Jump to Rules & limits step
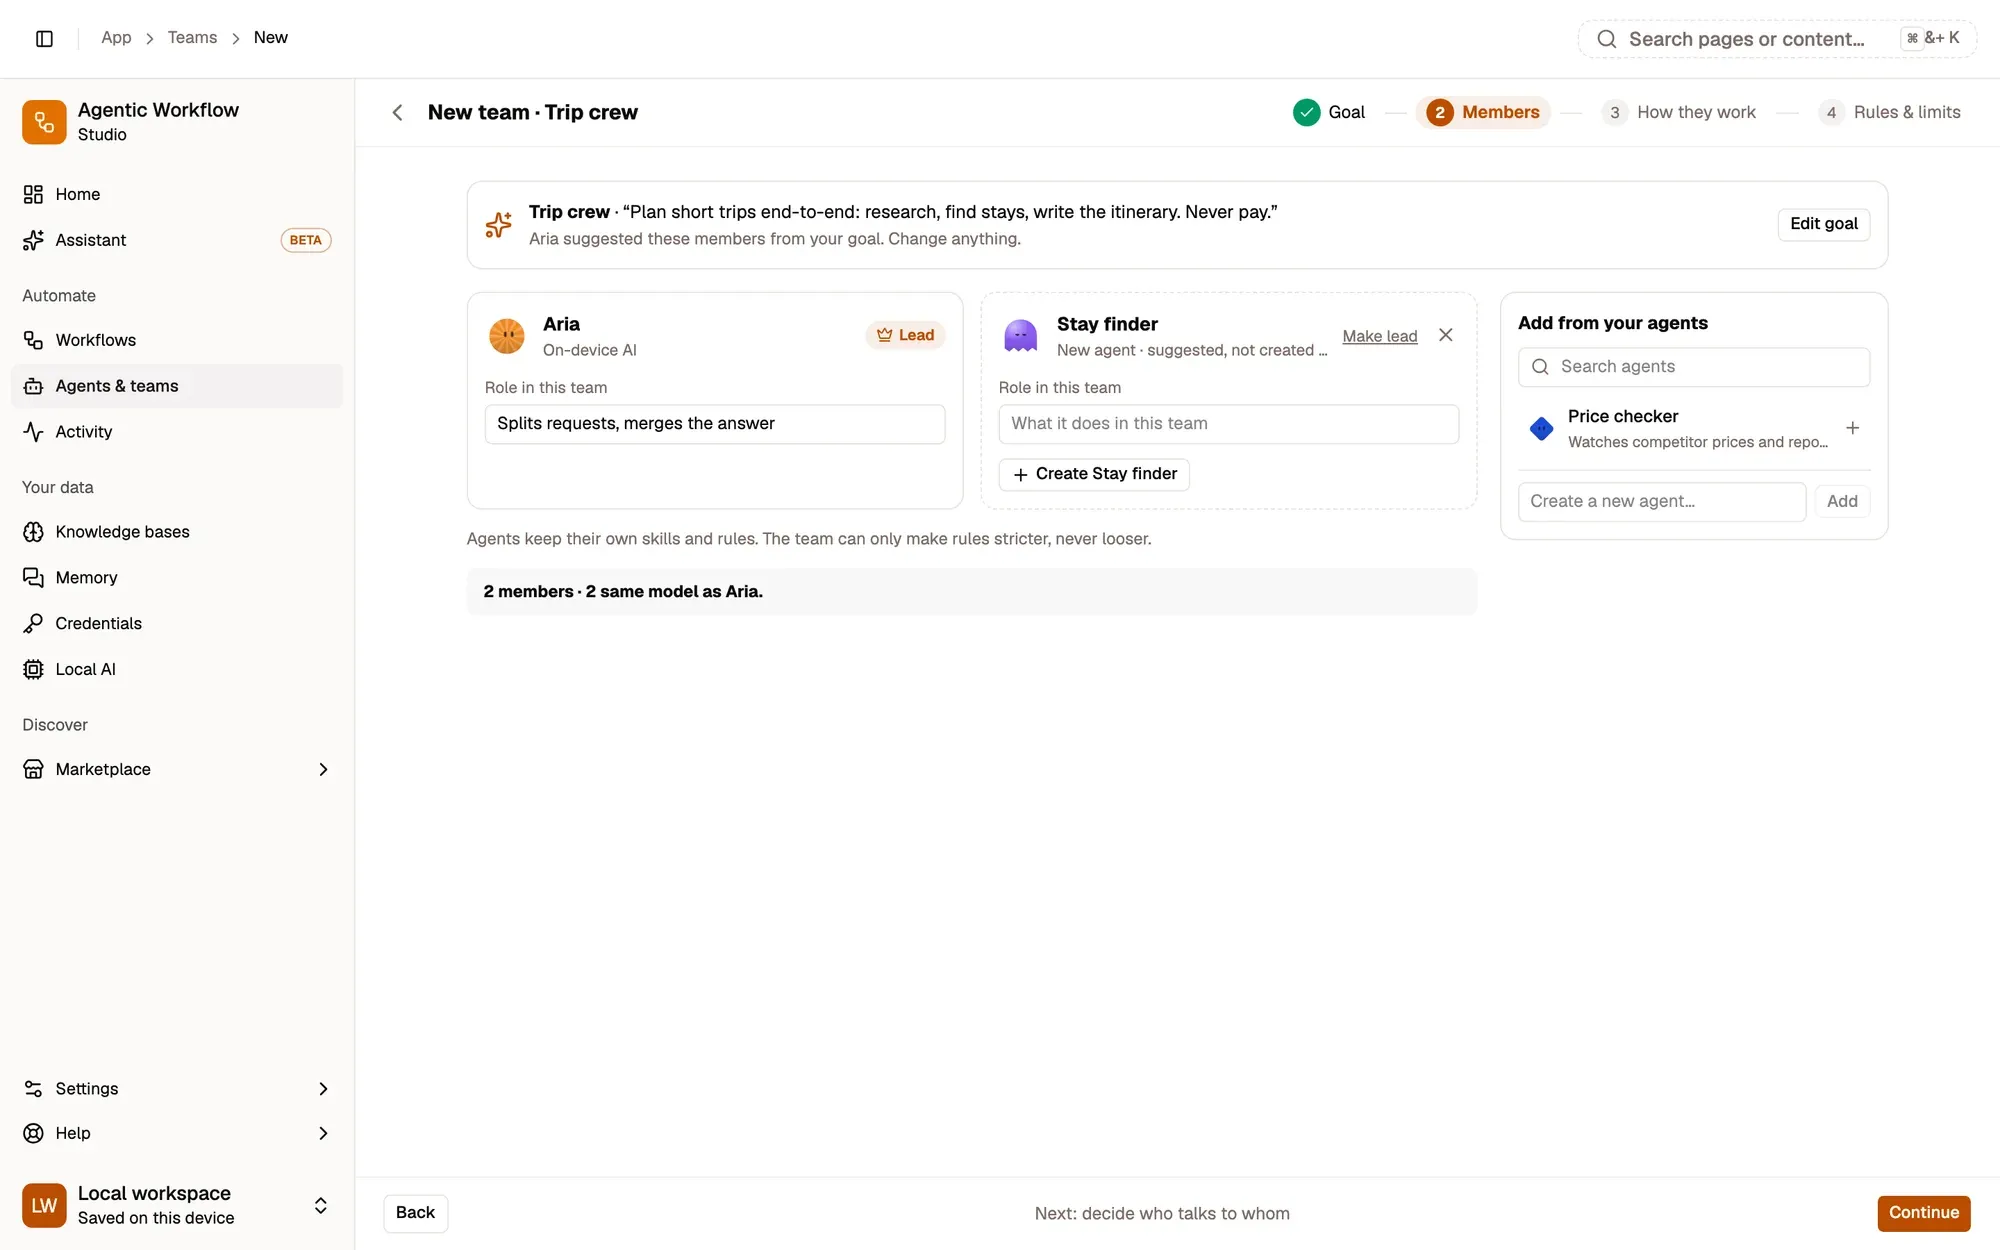Screen dimensions: 2000x1250 [1890, 112]
